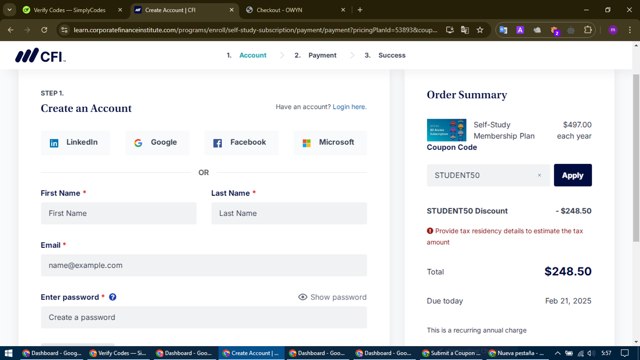The width and height of the screenshot is (640, 360).
Task: Toggle Show password
Action: coord(332,297)
